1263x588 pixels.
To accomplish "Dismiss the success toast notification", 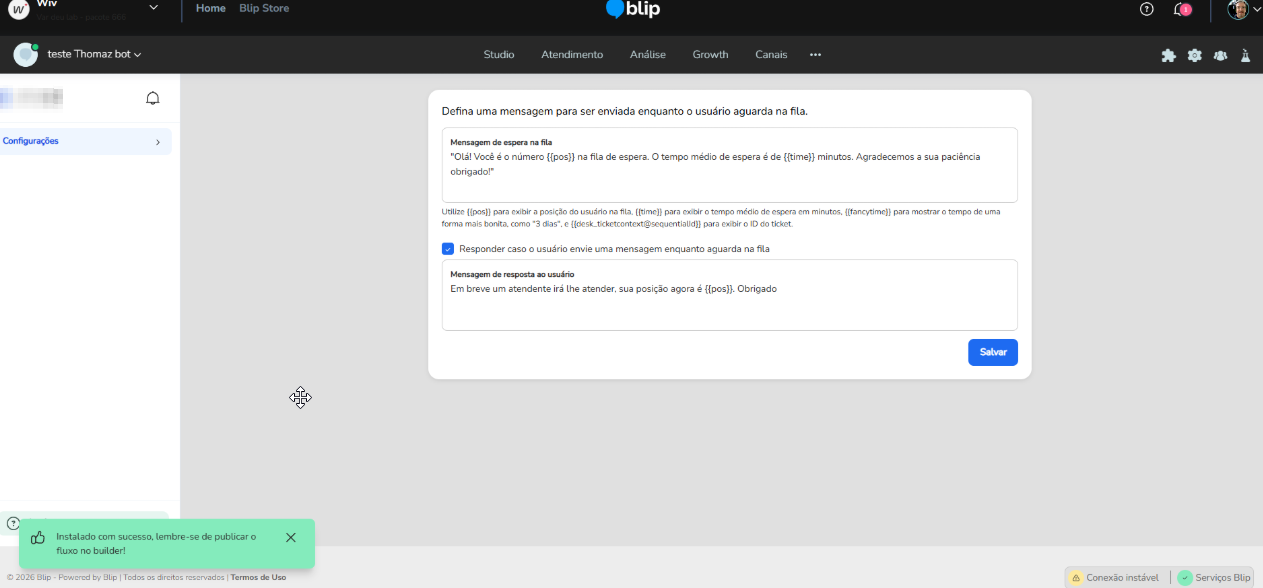I will coord(291,537).
